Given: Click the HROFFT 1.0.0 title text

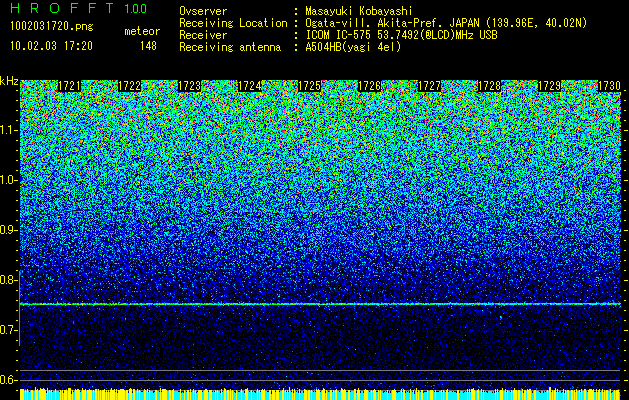Looking at the screenshot, I should pyautogui.click(x=78, y=8).
